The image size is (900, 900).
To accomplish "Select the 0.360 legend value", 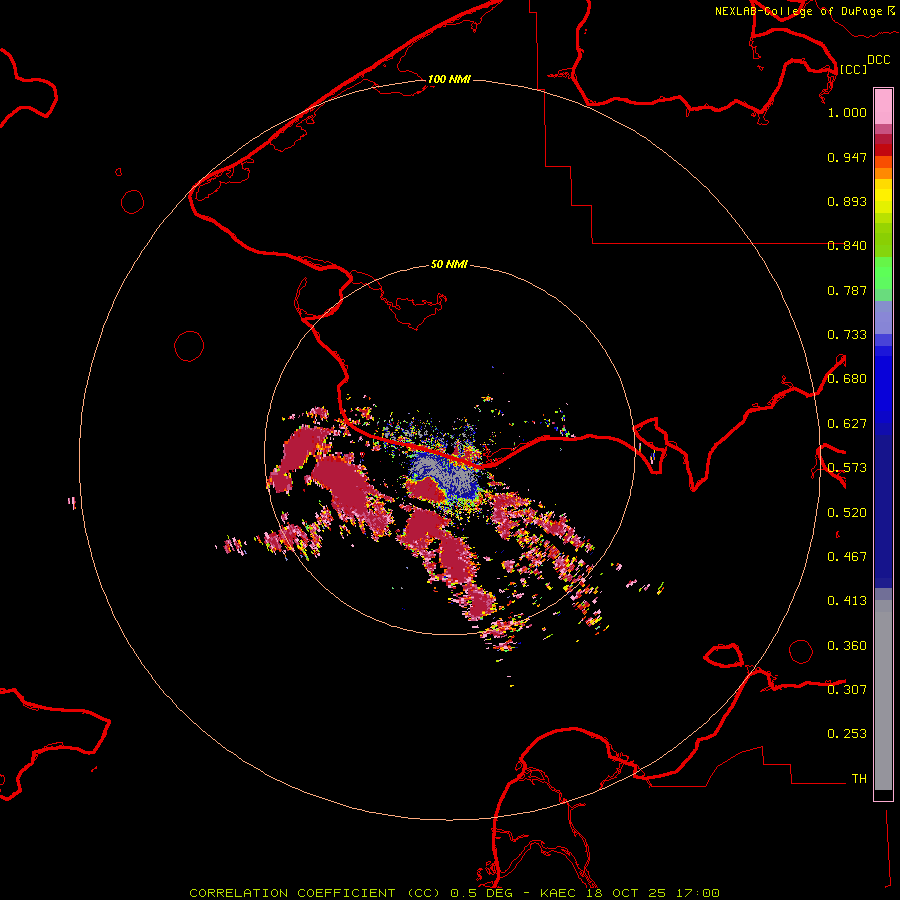I will 847,646.
